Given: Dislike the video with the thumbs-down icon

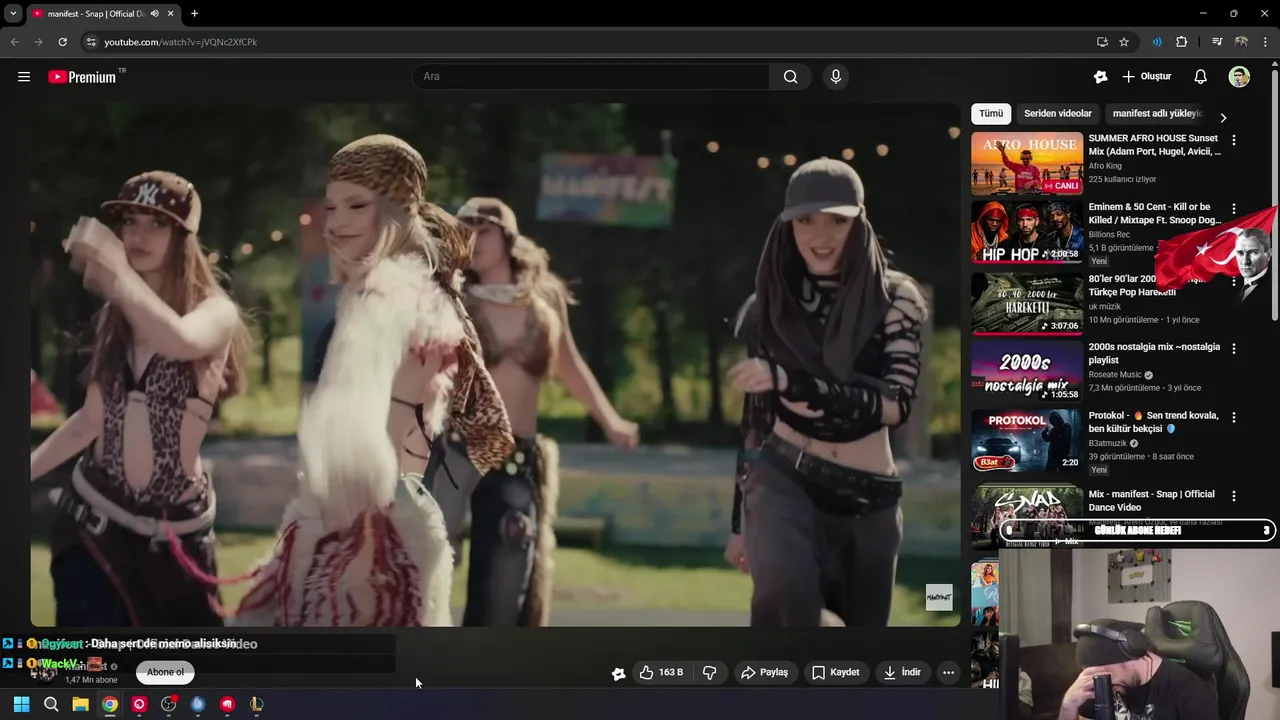Looking at the screenshot, I should [x=710, y=672].
